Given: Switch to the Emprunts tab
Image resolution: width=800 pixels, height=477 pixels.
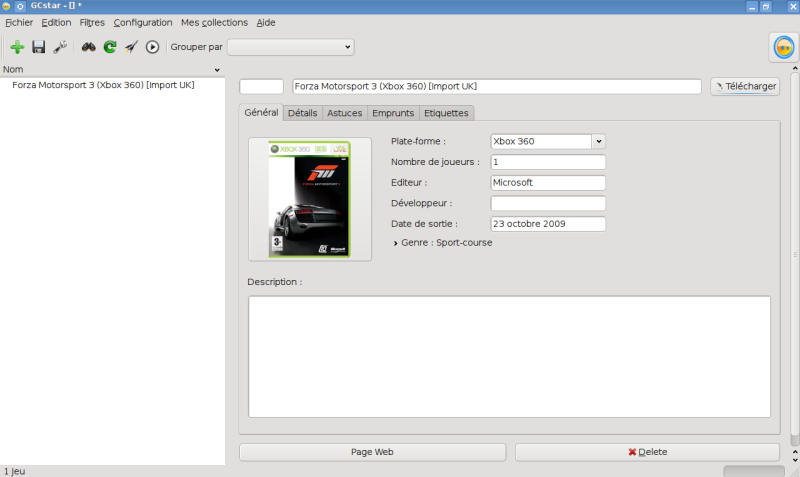Looking at the screenshot, I should (393, 113).
